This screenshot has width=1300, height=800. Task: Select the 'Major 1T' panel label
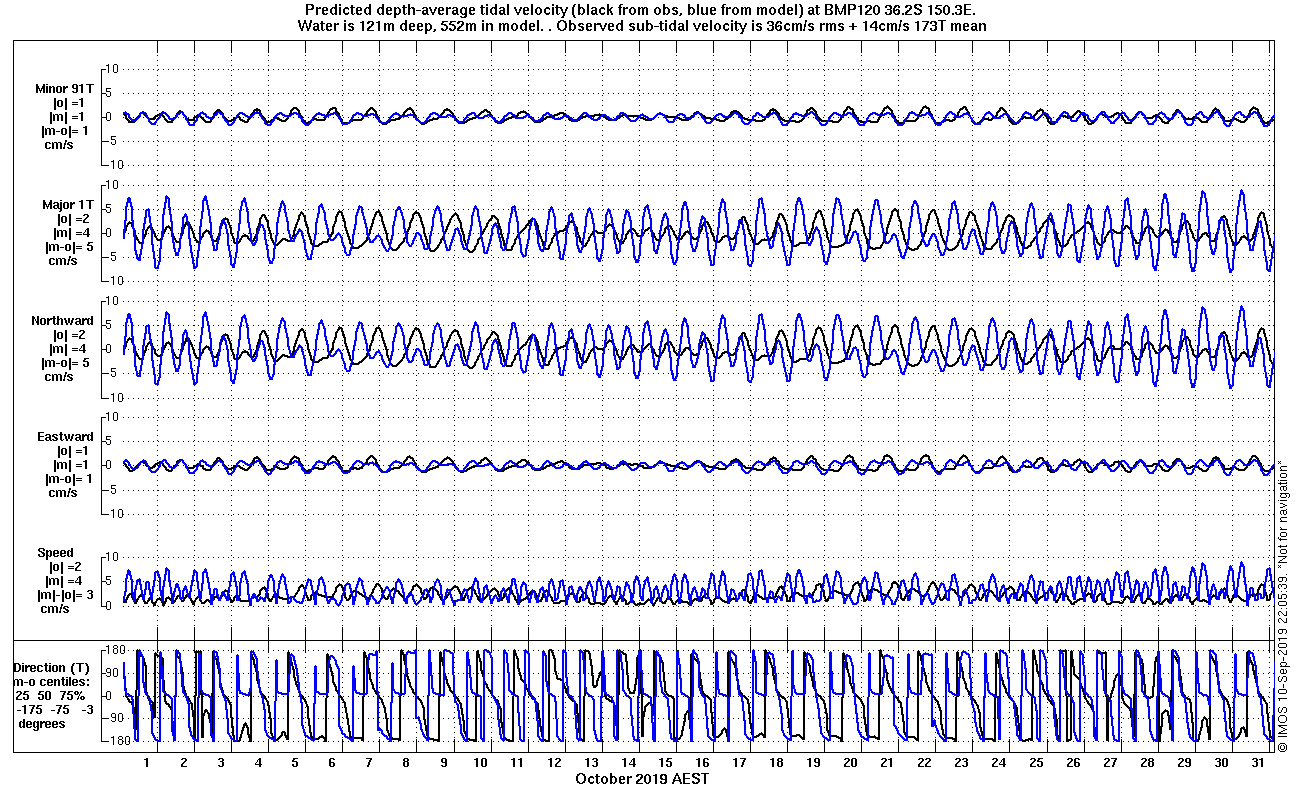pyautogui.click(x=68, y=205)
